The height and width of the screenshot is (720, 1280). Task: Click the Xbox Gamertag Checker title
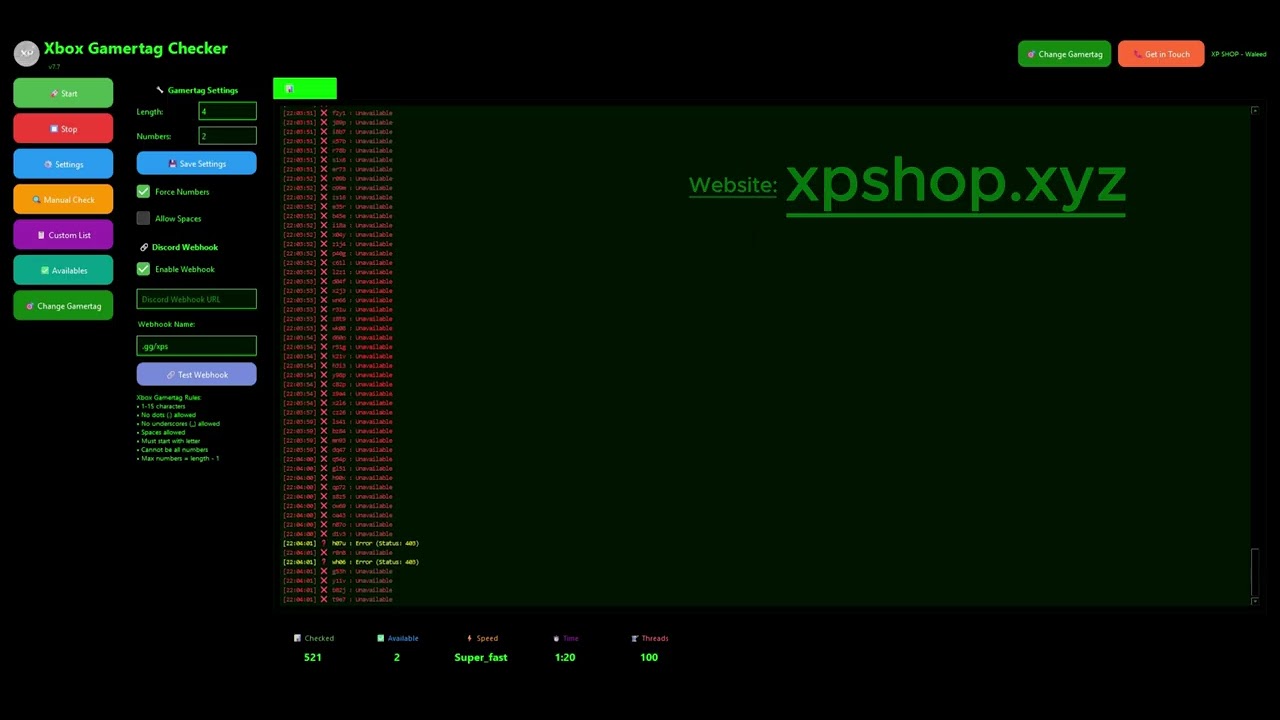coord(136,48)
